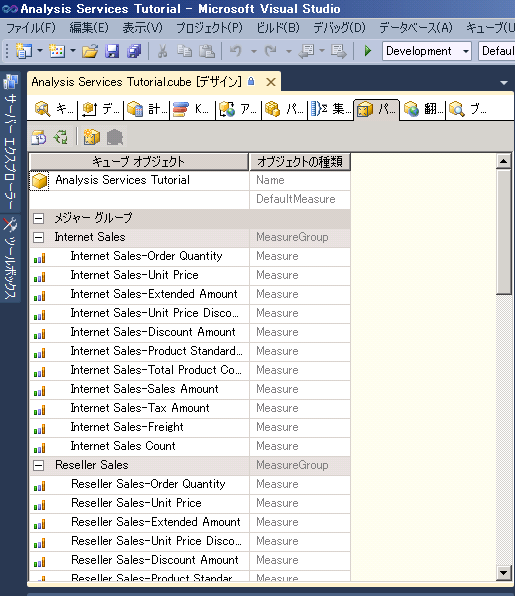
Task: Click the Reconnect refresh icon in designer toolbar
Action: [61, 137]
